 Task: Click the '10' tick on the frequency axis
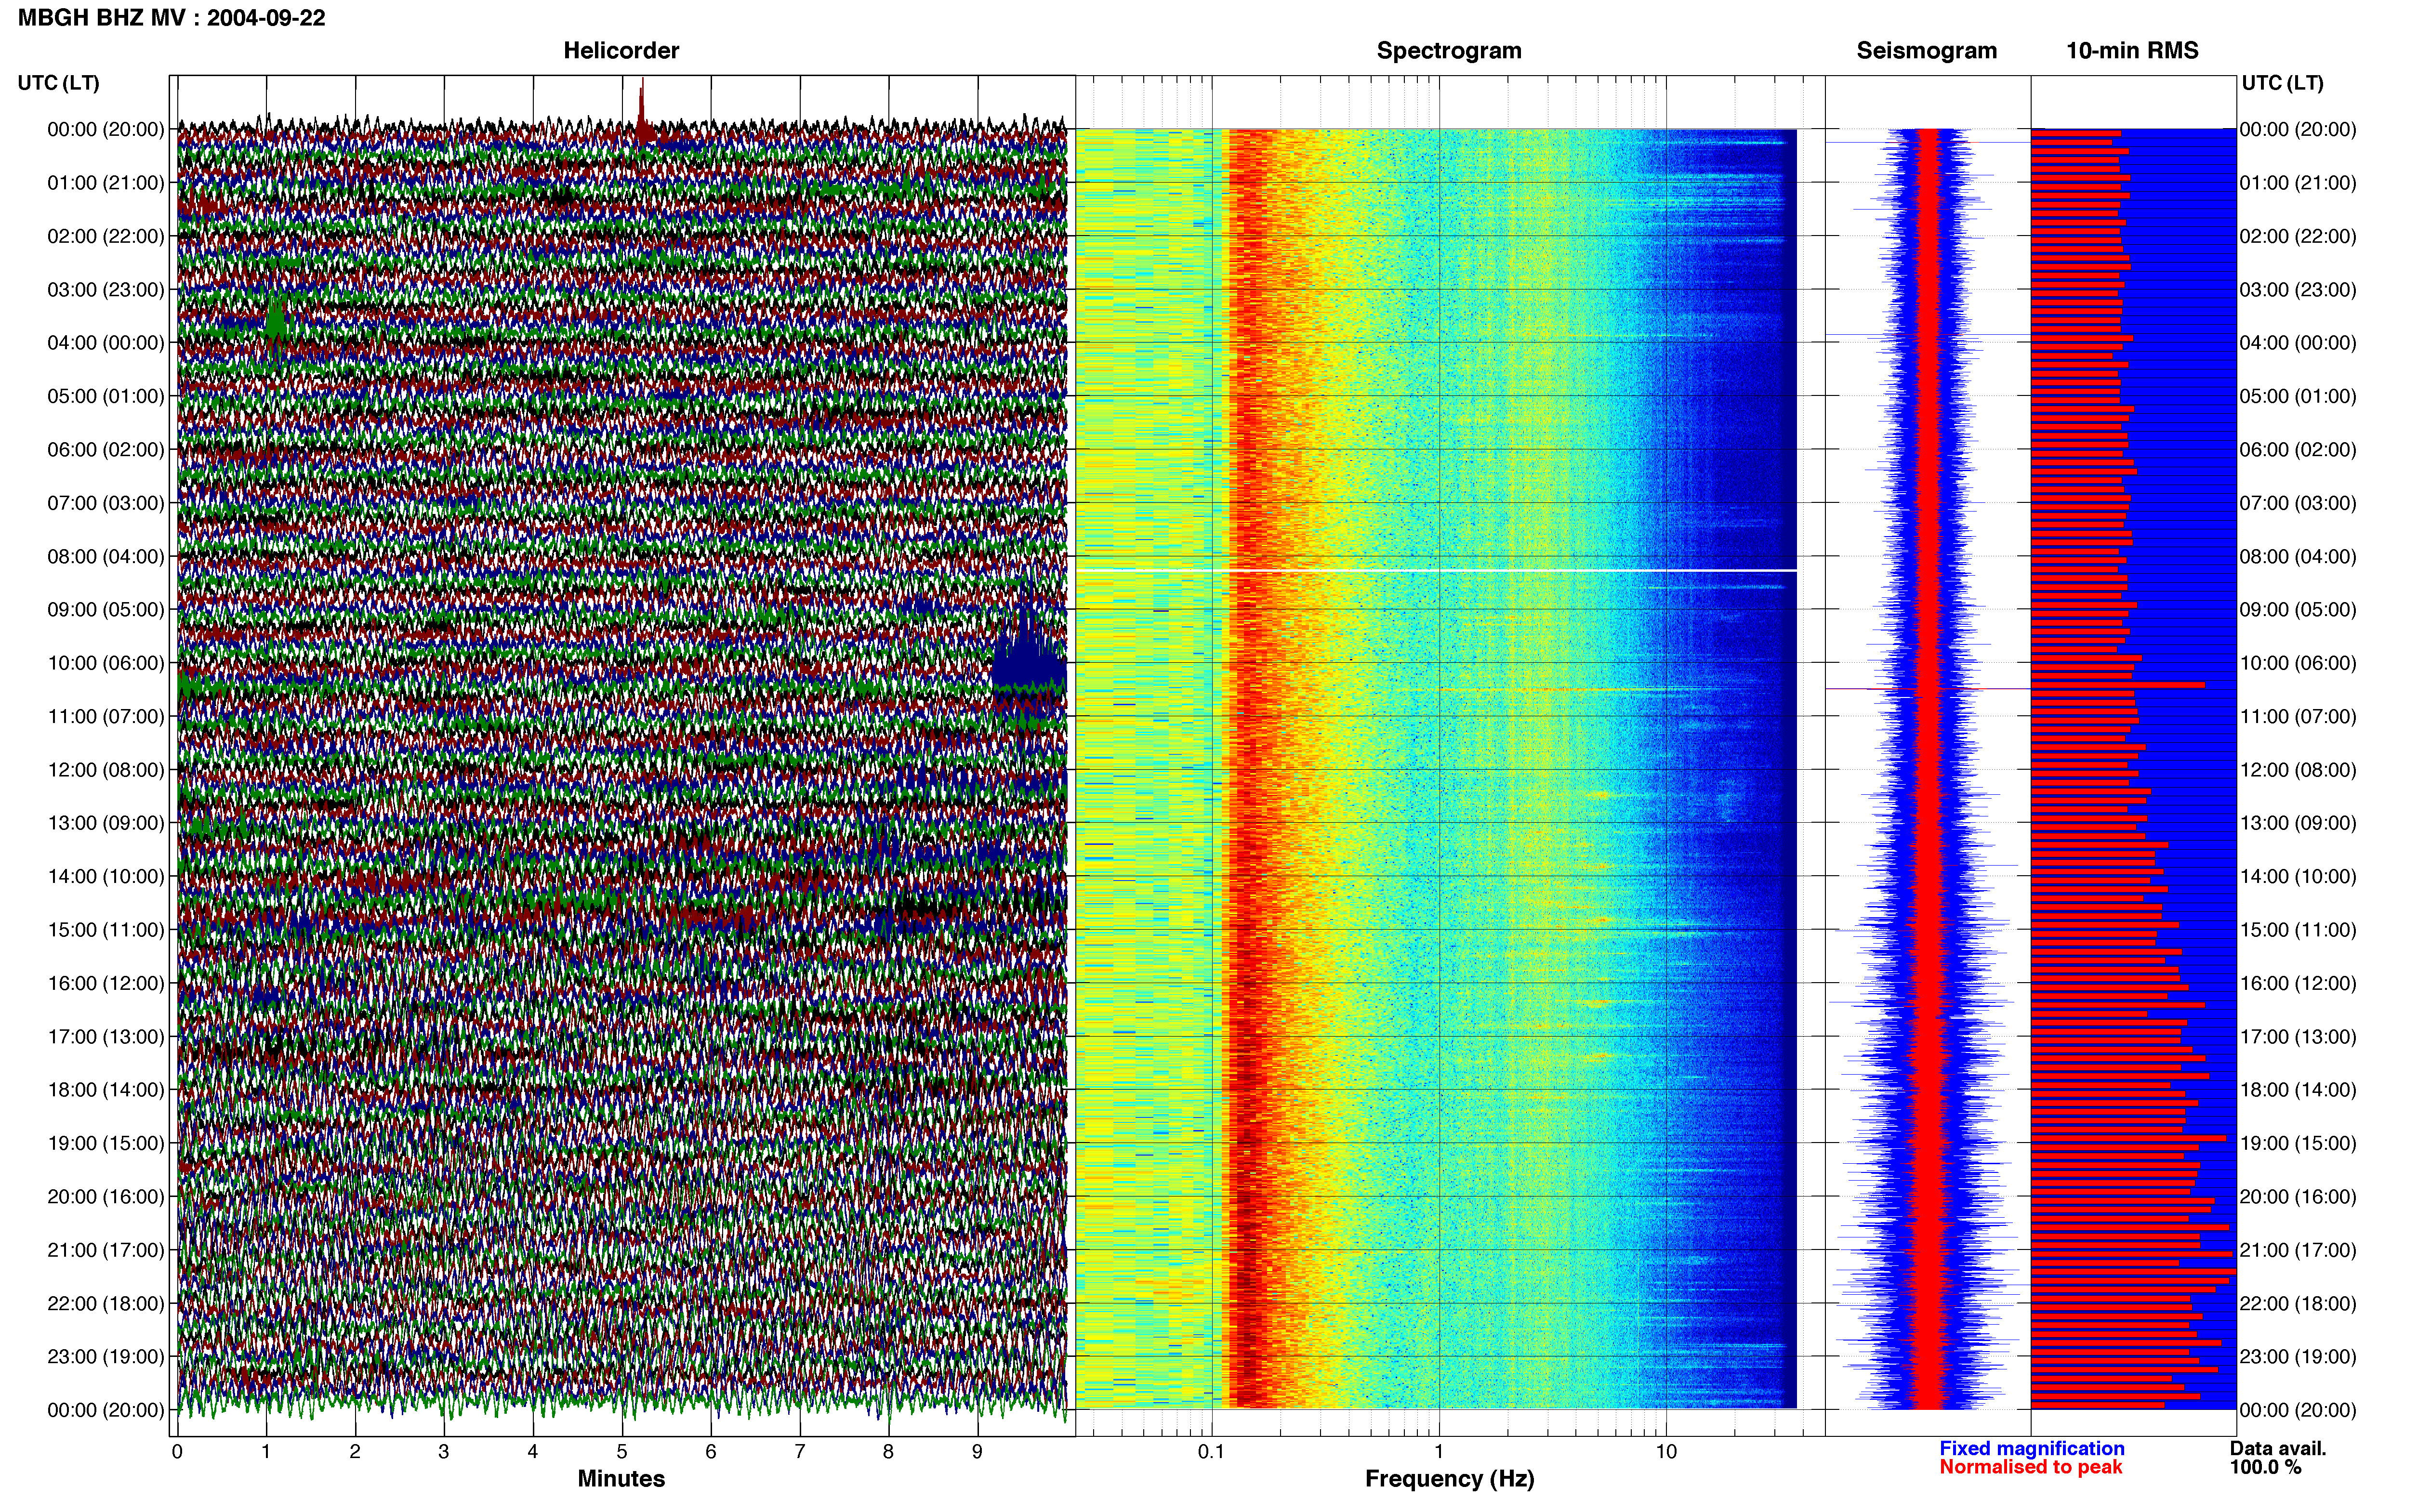point(1666,1452)
